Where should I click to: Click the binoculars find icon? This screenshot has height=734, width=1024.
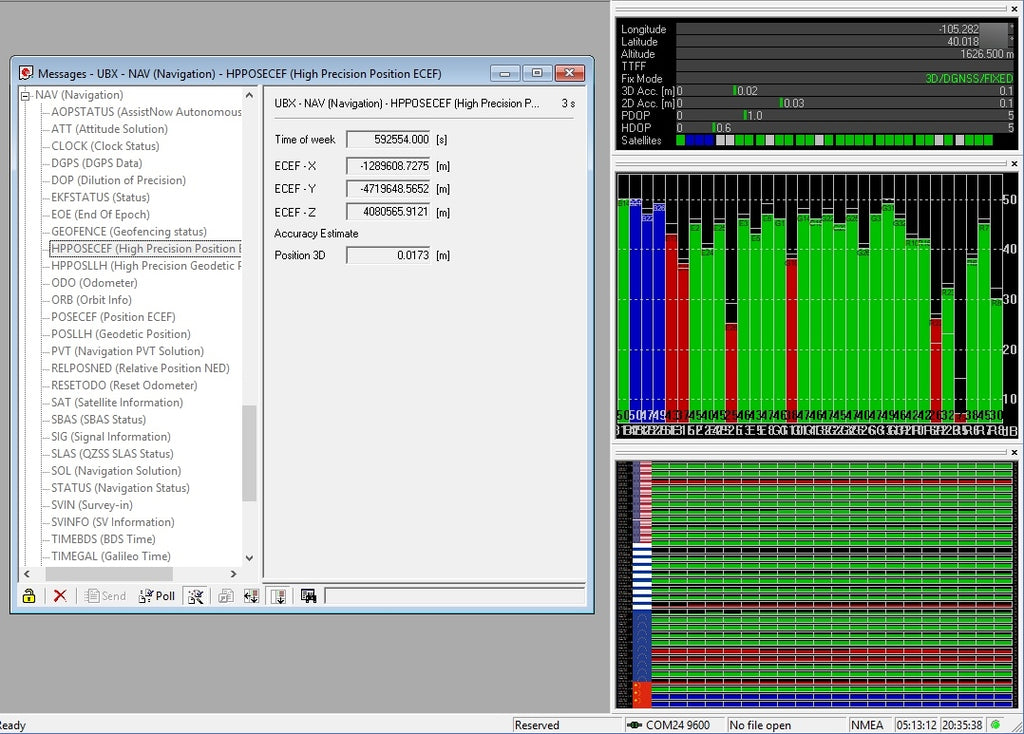pos(308,596)
